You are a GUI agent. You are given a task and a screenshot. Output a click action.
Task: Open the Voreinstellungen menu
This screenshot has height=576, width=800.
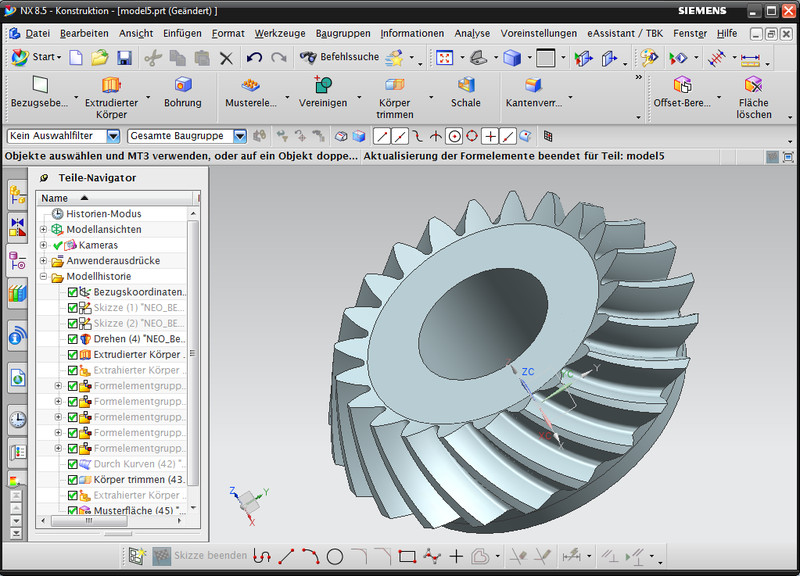[538, 33]
